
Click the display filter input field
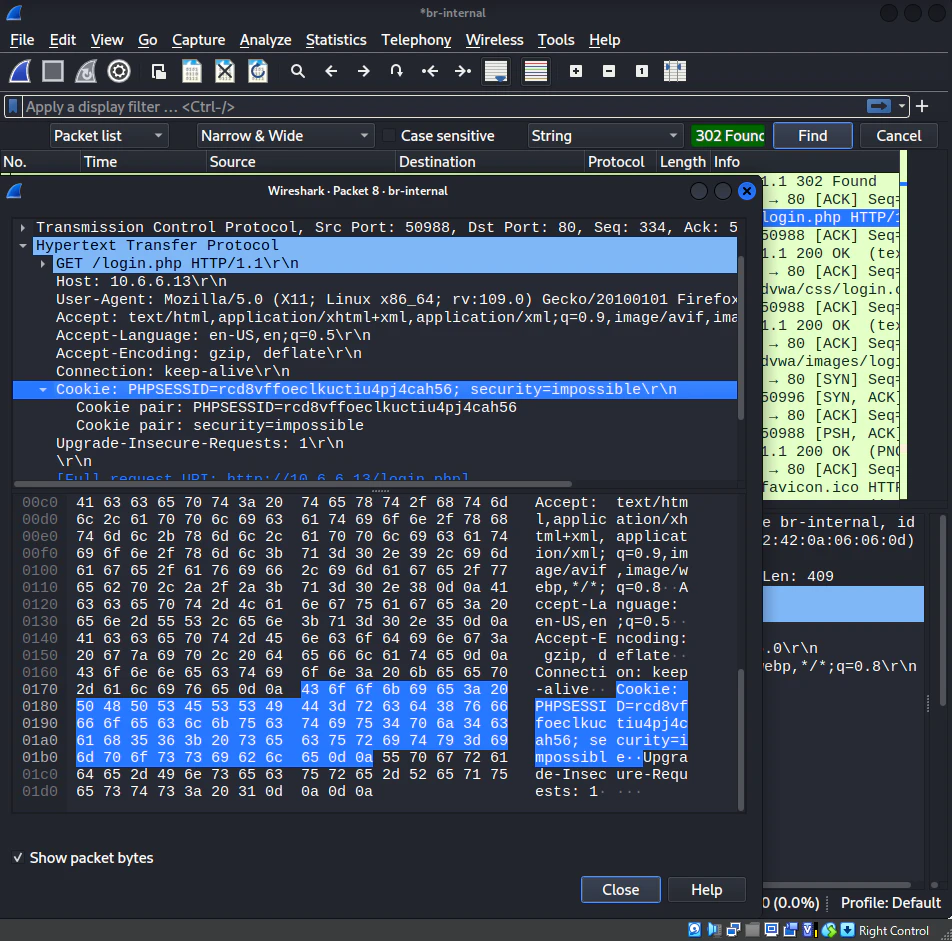click(443, 107)
